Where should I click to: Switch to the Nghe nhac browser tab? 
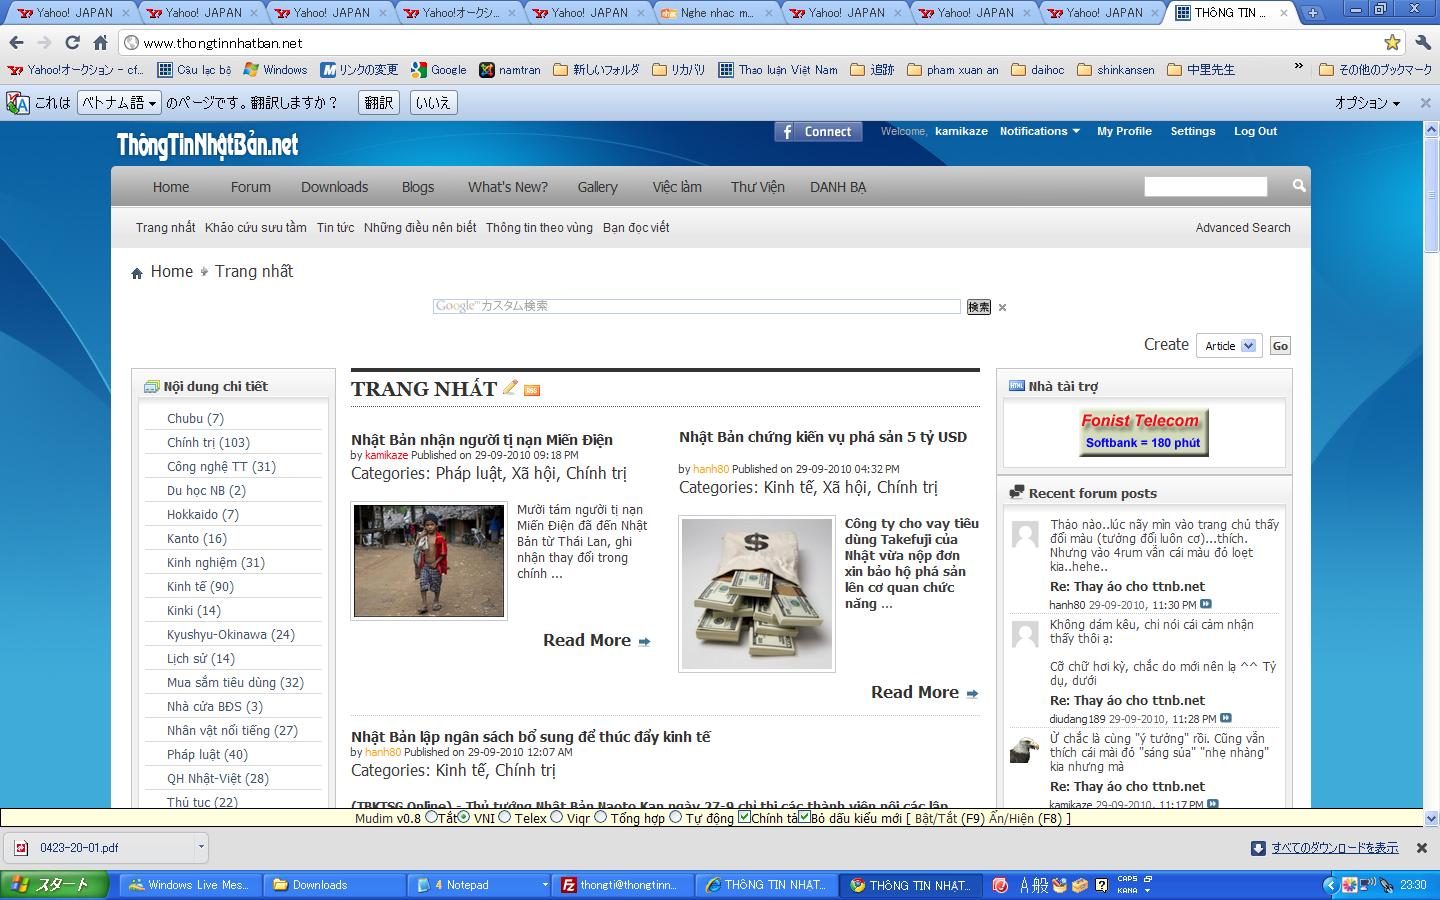715,13
